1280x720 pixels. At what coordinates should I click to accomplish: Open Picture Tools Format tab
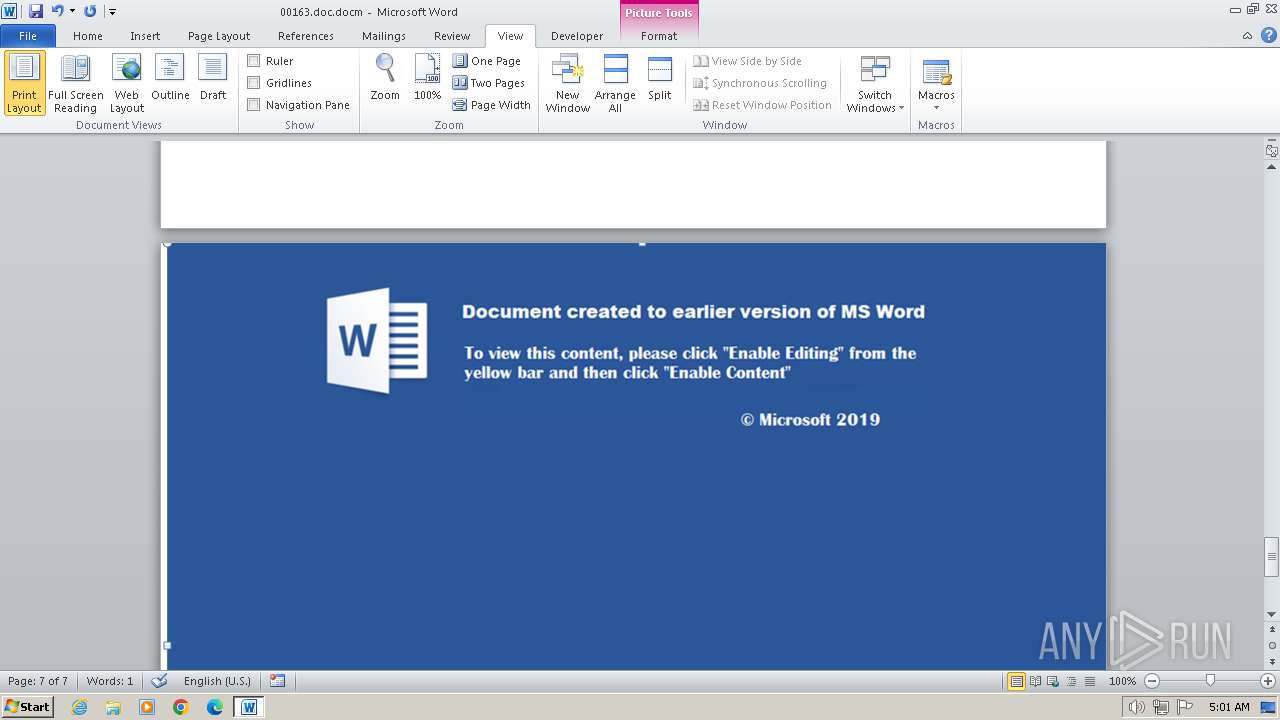tap(659, 36)
